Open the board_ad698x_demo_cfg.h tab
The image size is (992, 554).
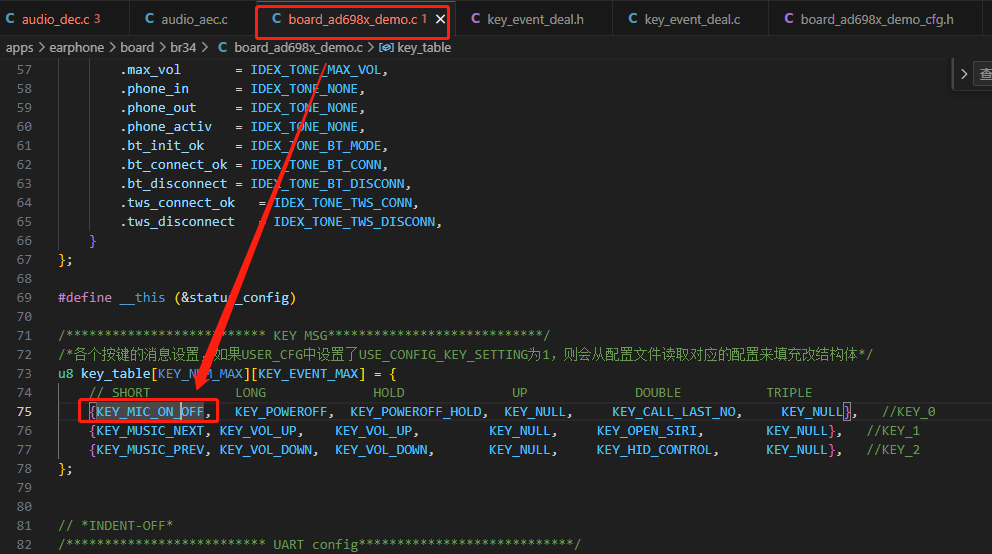(876, 20)
